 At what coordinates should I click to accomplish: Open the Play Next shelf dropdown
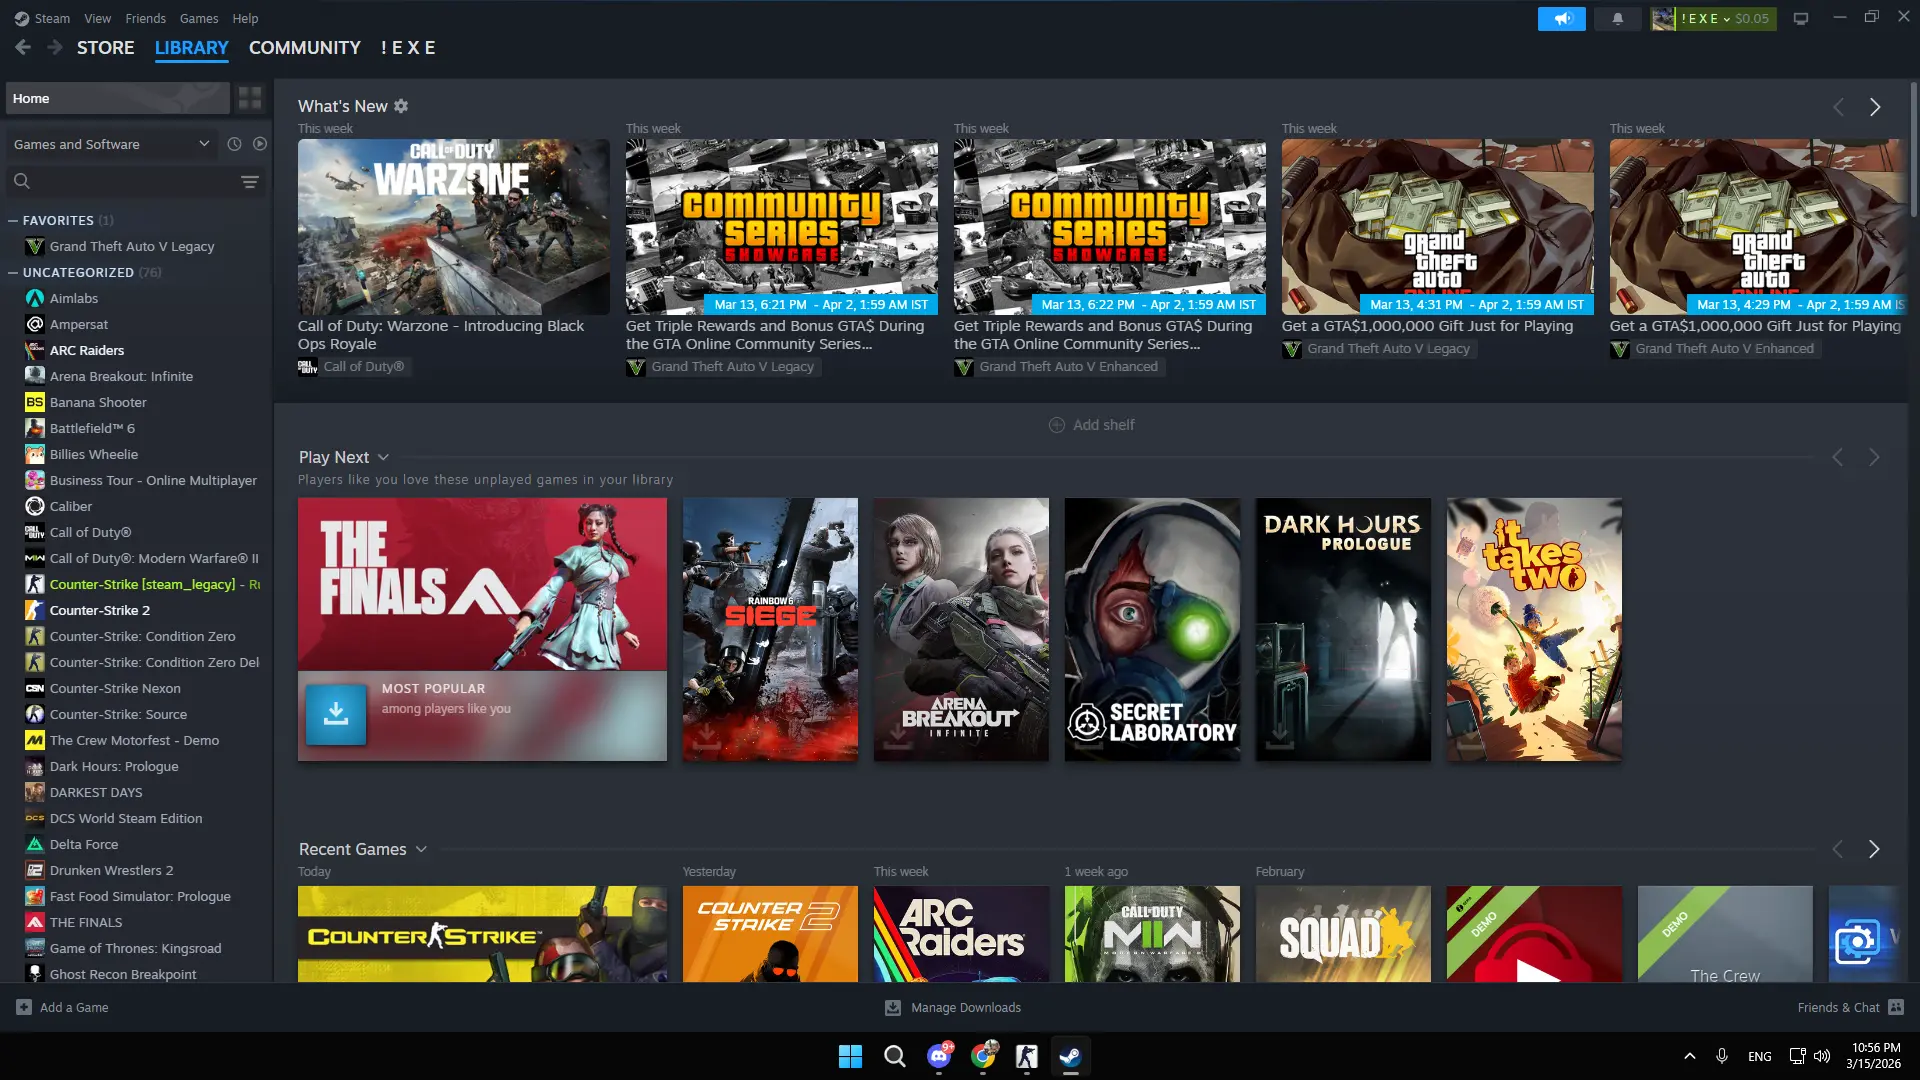tap(383, 457)
